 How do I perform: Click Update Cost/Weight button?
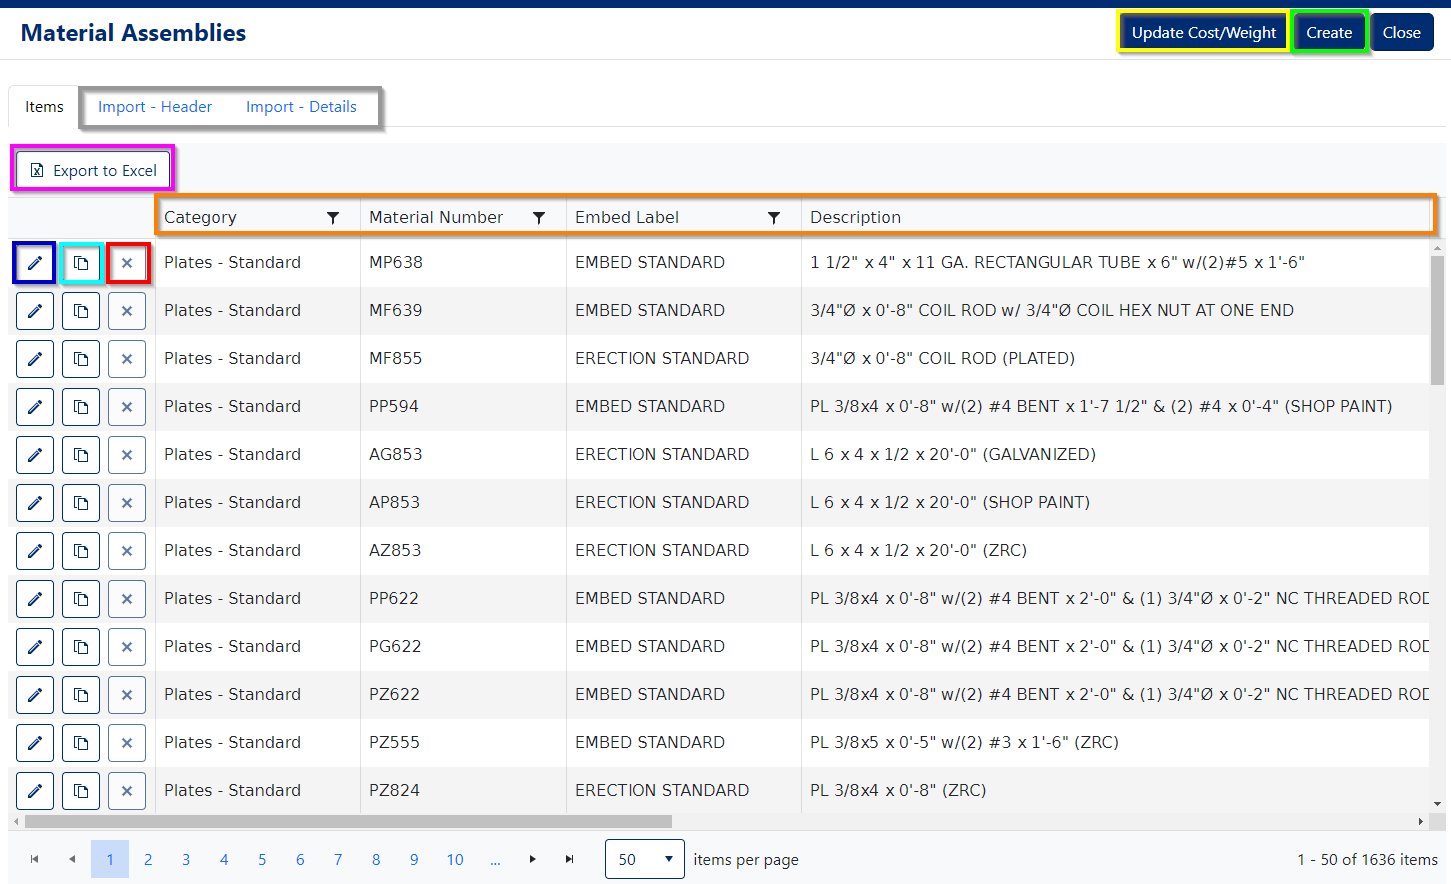1204,33
